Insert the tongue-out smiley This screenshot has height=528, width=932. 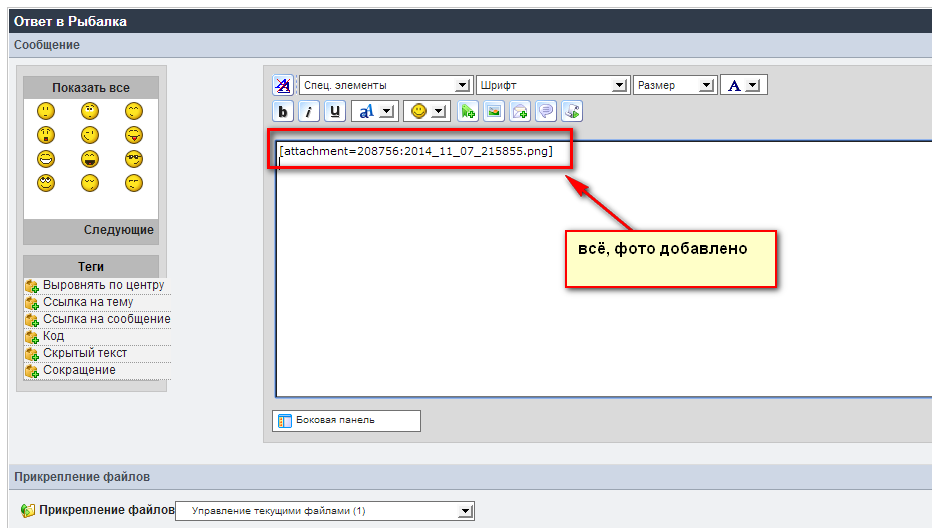(x=134, y=135)
